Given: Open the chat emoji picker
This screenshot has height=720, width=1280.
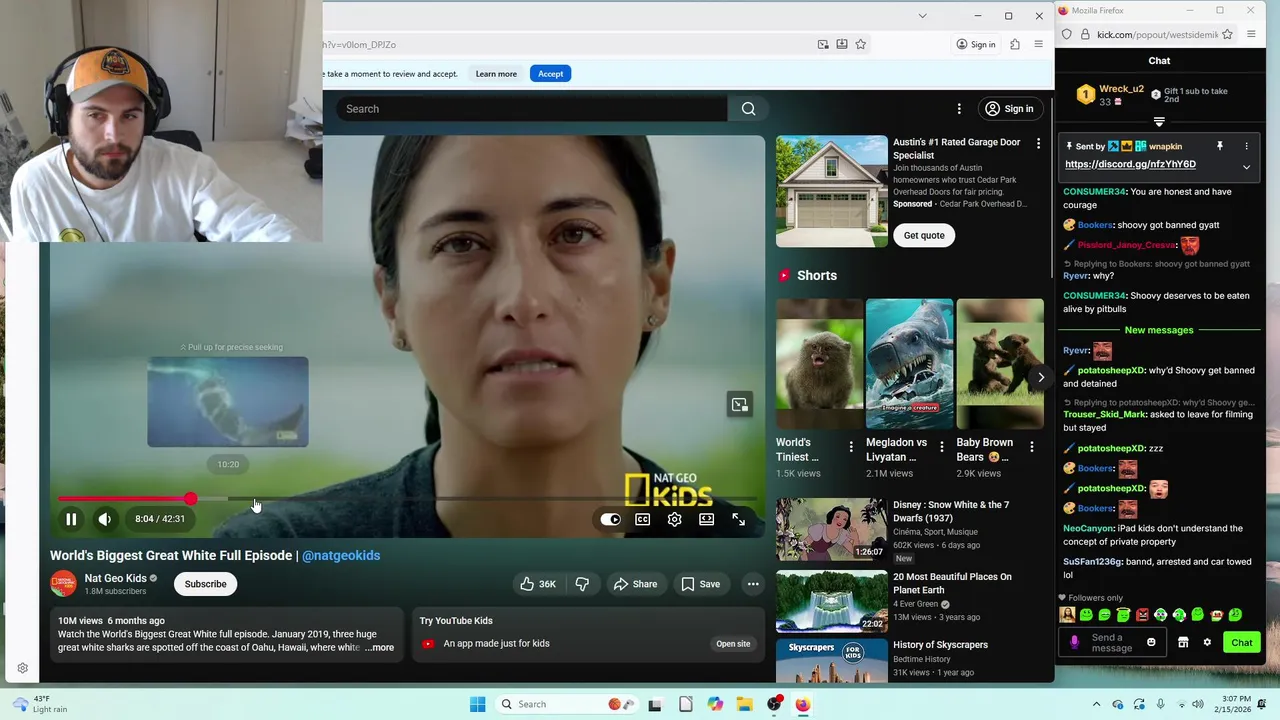Looking at the screenshot, I should 1151,642.
